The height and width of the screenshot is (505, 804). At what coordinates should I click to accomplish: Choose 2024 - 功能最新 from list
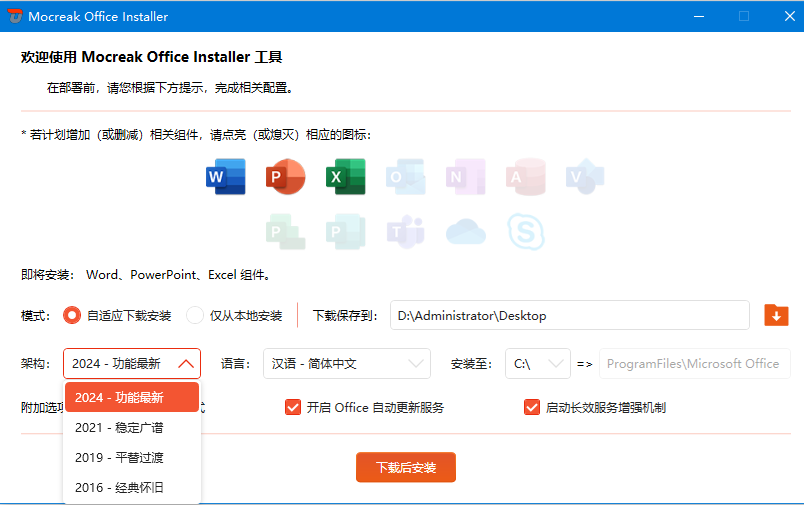[x=132, y=397]
